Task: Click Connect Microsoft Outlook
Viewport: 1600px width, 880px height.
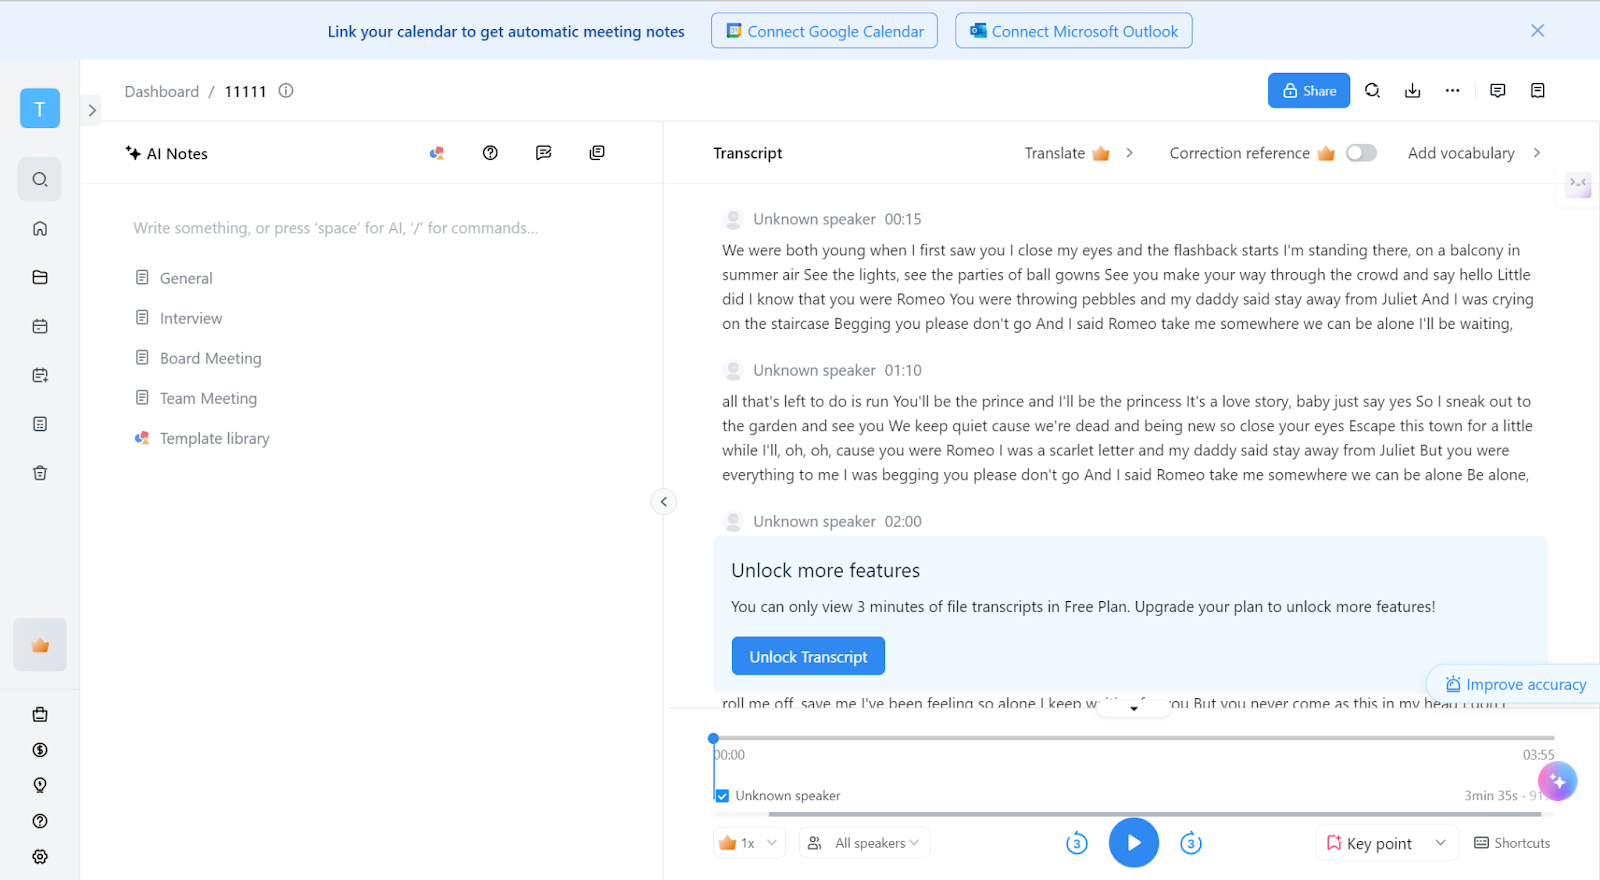Action: (1074, 31)
